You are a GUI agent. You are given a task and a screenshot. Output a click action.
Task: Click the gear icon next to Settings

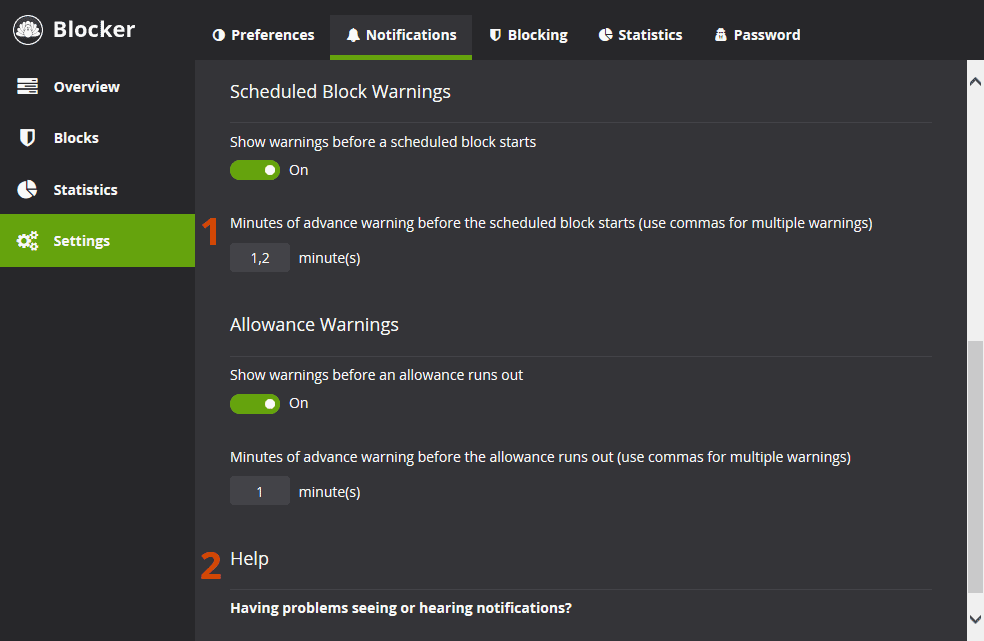pos(27,240)
